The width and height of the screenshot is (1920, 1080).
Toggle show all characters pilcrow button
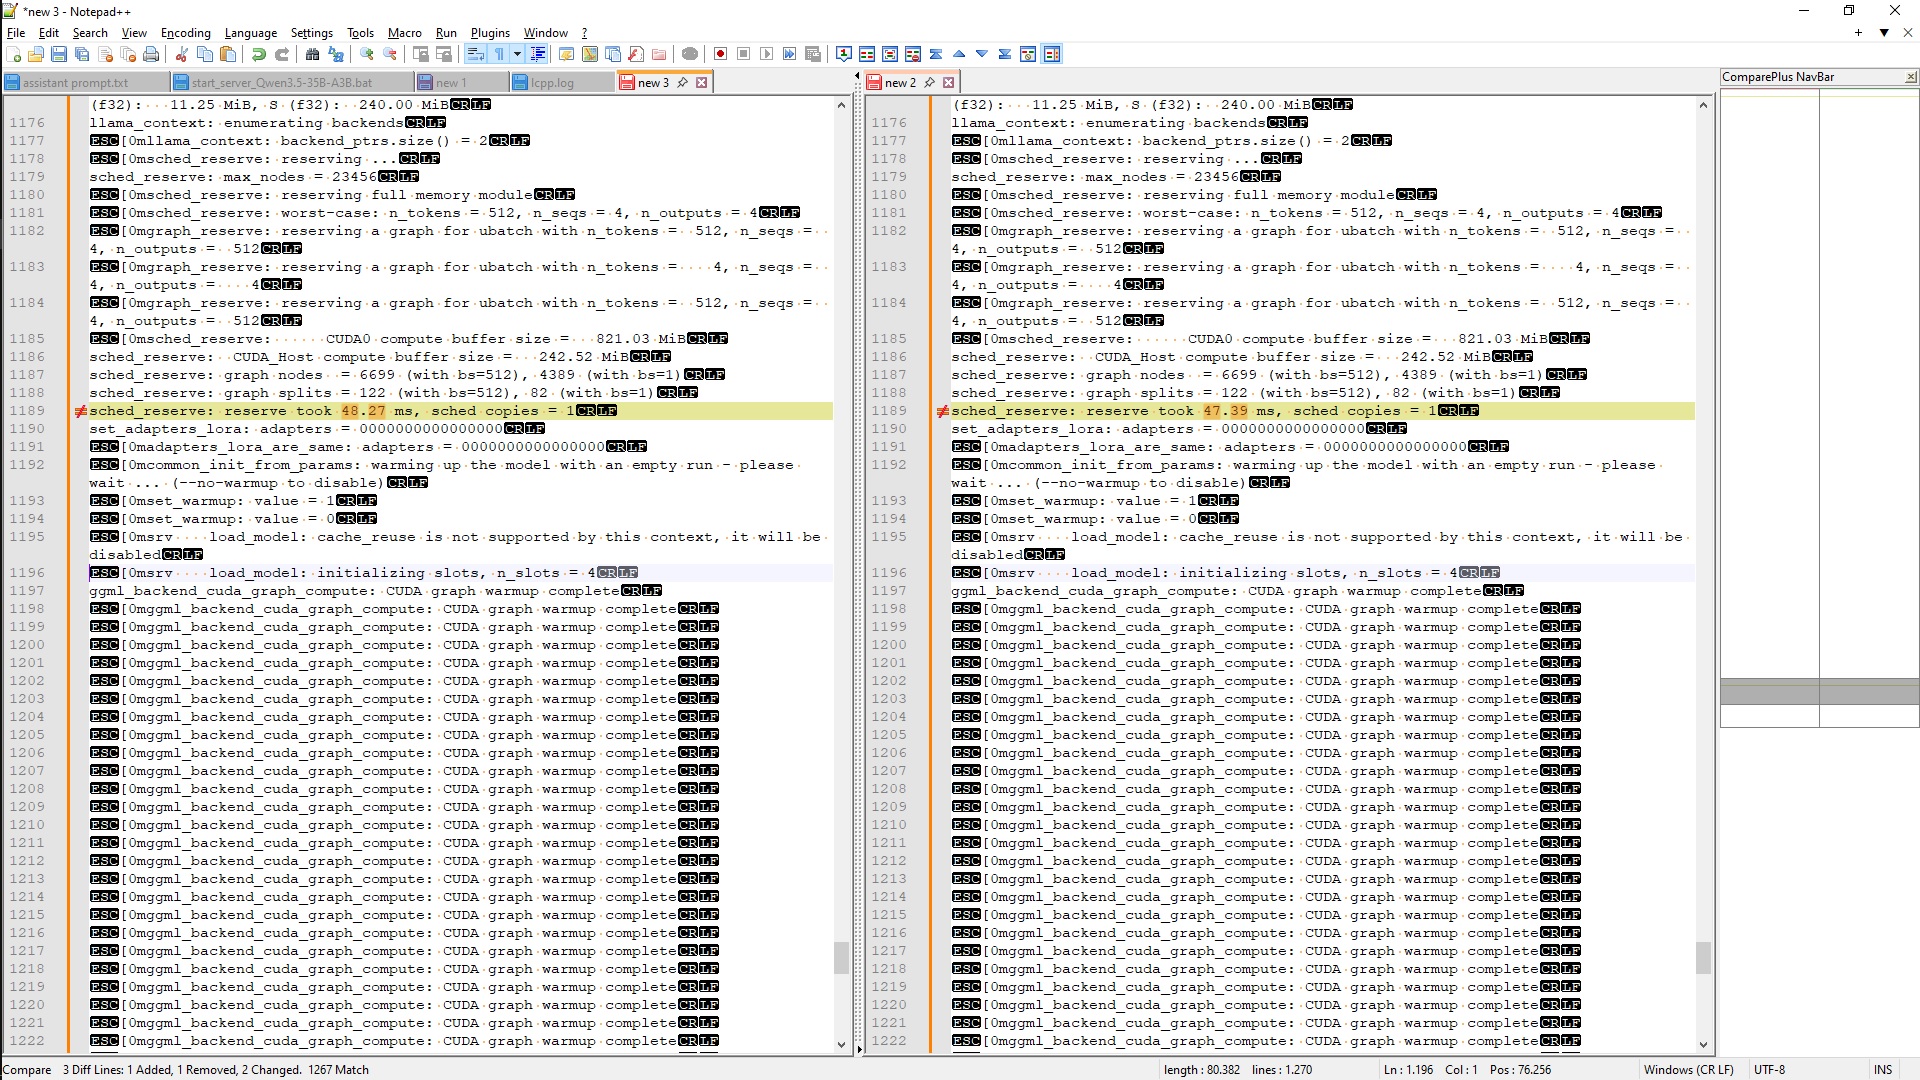tap(499, 54)
